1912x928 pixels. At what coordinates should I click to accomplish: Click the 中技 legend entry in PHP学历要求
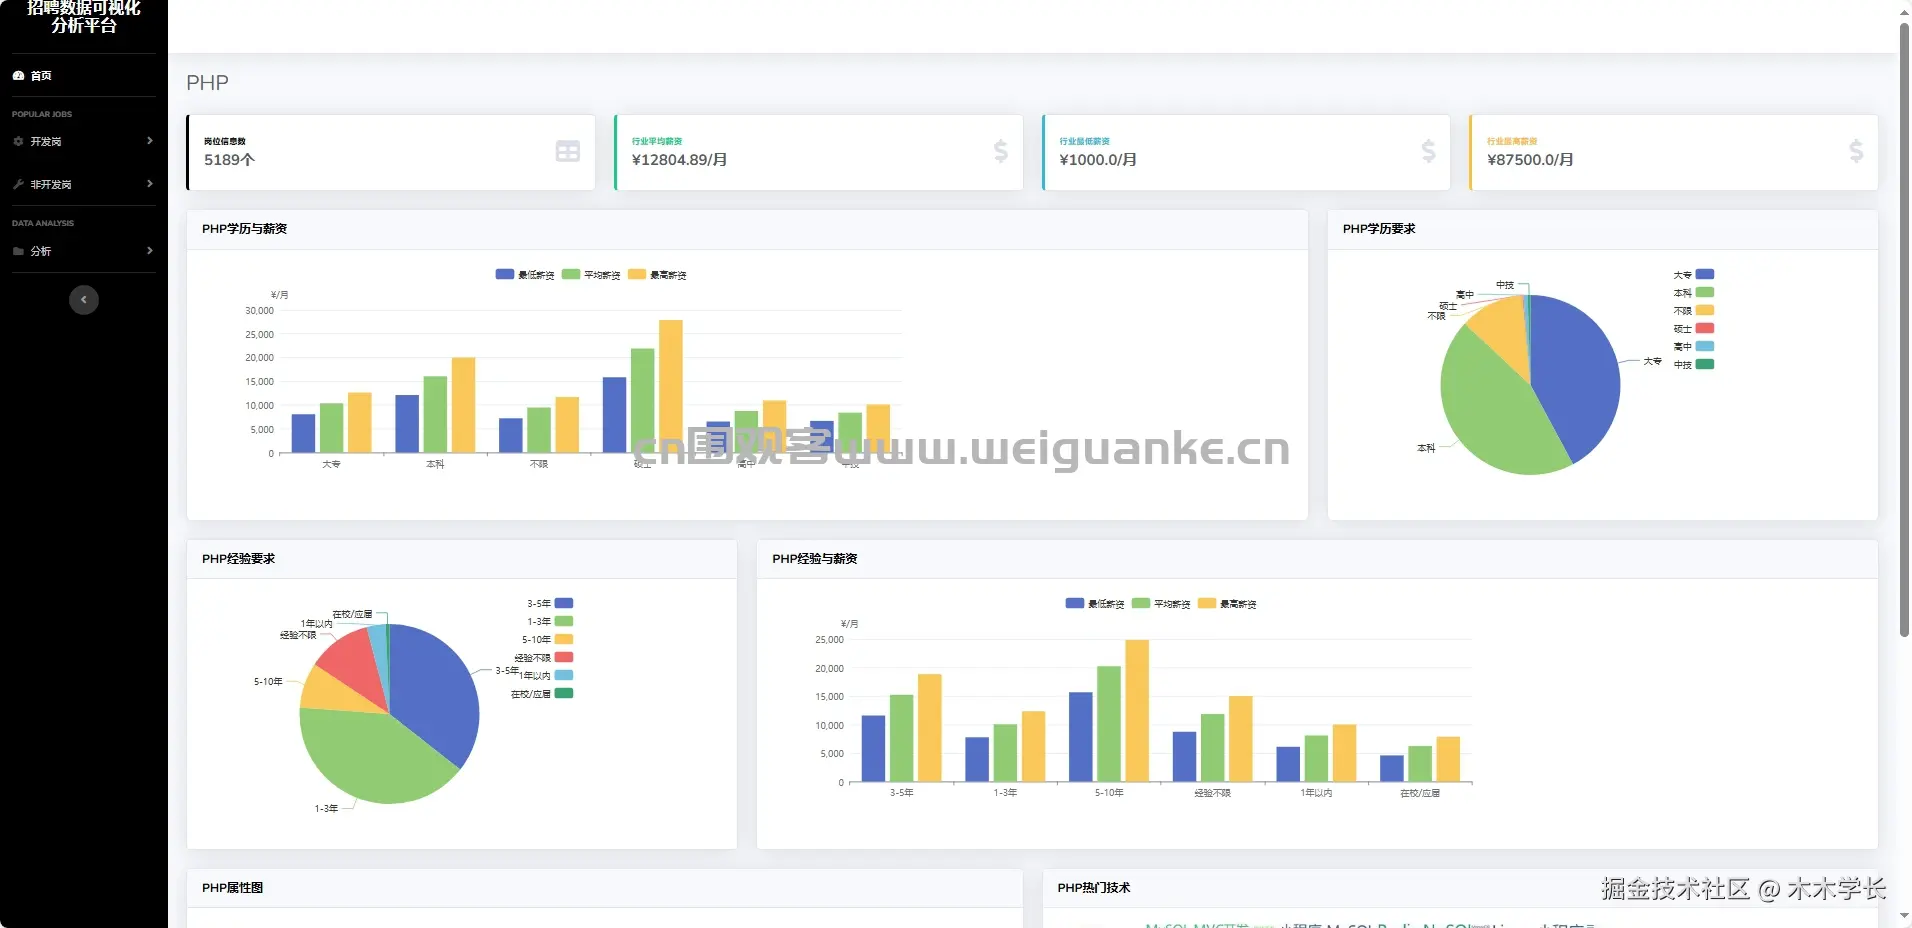pyautogui.click(x=1694, y=365)
